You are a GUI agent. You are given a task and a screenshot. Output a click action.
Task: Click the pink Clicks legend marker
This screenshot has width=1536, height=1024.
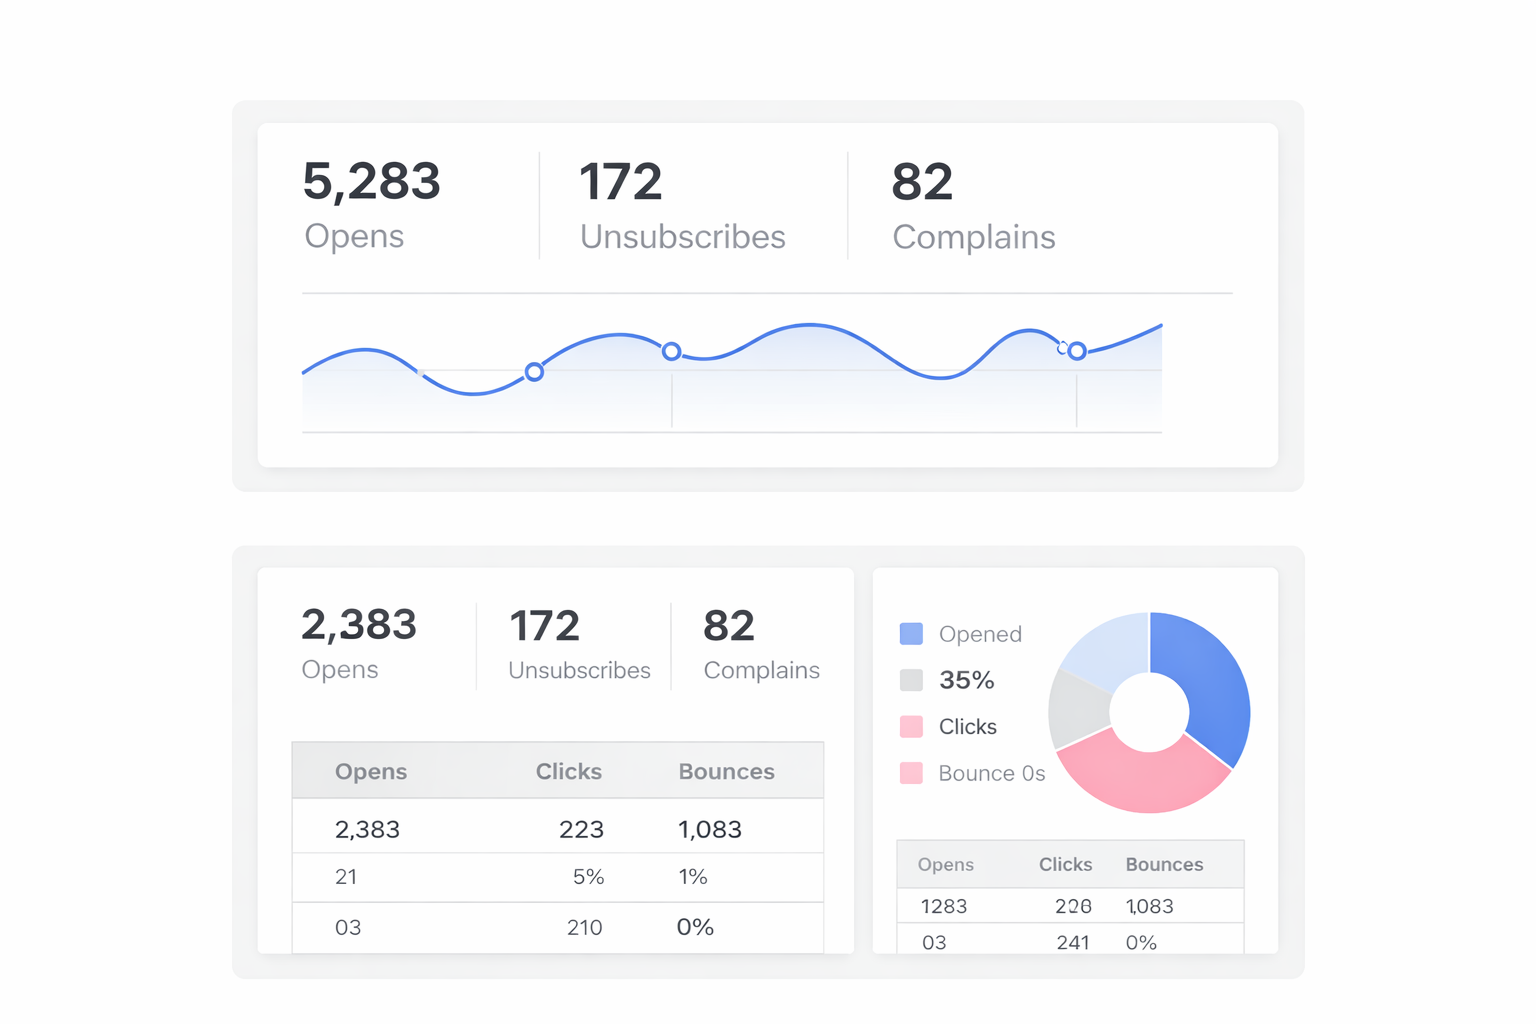[x=911, y=726]
